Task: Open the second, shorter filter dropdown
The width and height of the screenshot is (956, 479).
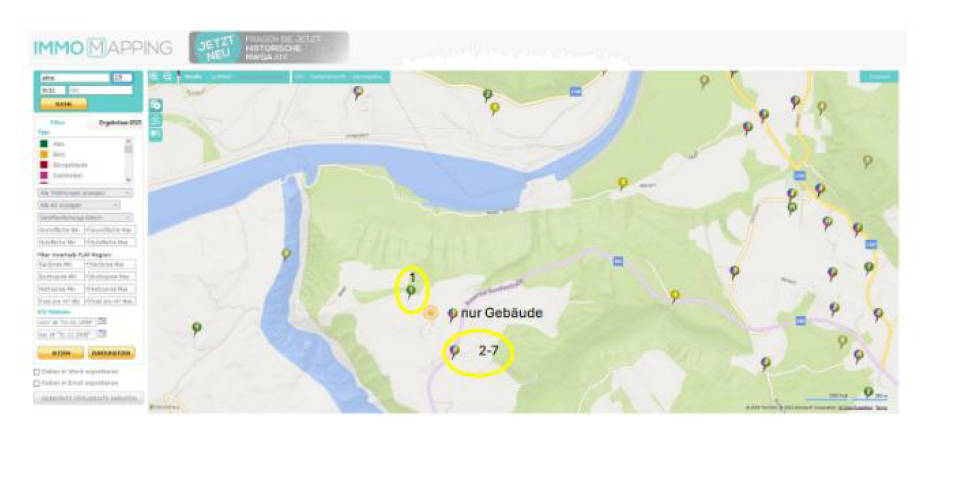Action: [x=79, y=205]
